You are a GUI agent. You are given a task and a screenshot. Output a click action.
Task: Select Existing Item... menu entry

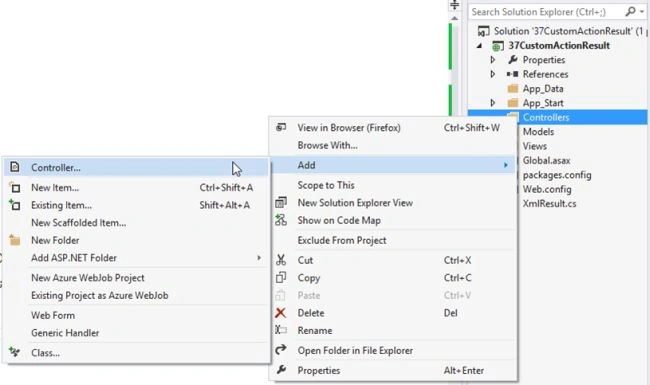(x=136, y=205)
